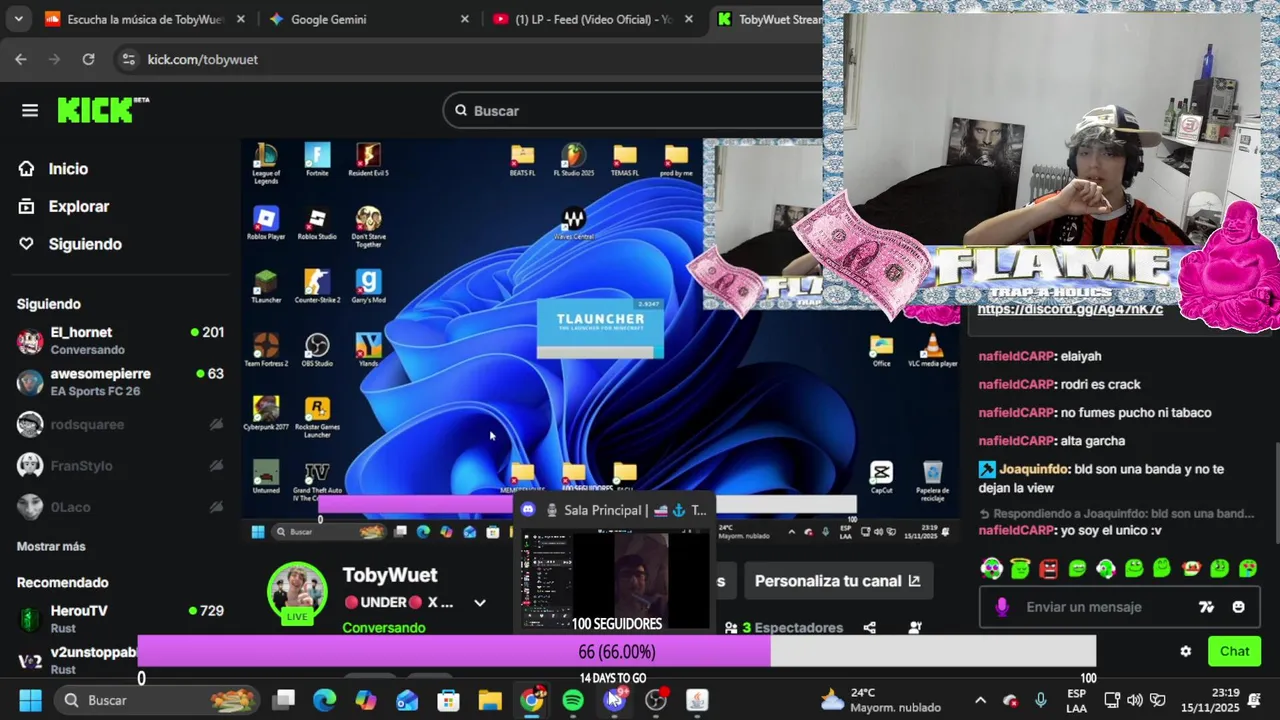
Task: Click the taskbar Buscar search box
Action: 155,700
